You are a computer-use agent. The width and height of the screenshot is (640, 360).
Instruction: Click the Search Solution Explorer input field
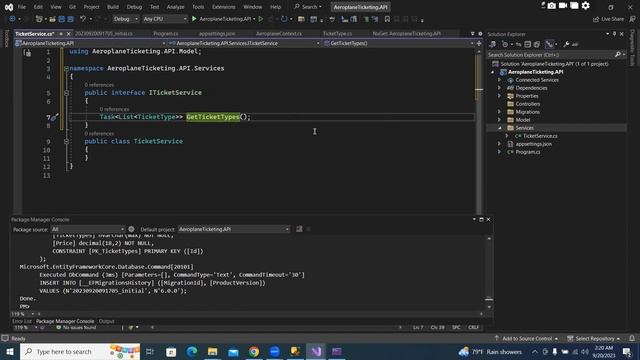pos(550,54)
